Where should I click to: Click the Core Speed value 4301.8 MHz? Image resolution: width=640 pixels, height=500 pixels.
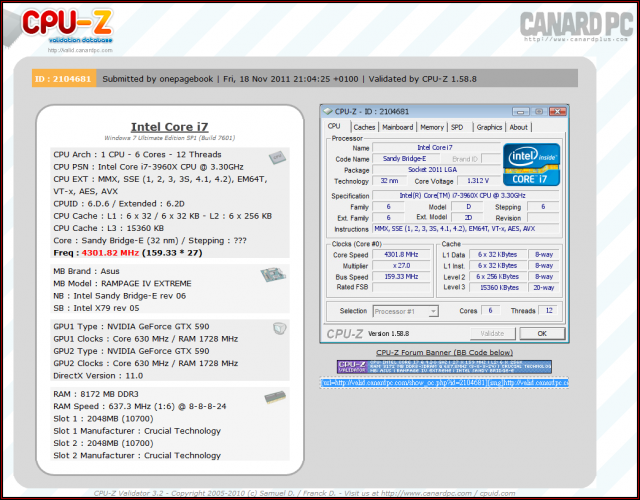[x=401, y=255]
